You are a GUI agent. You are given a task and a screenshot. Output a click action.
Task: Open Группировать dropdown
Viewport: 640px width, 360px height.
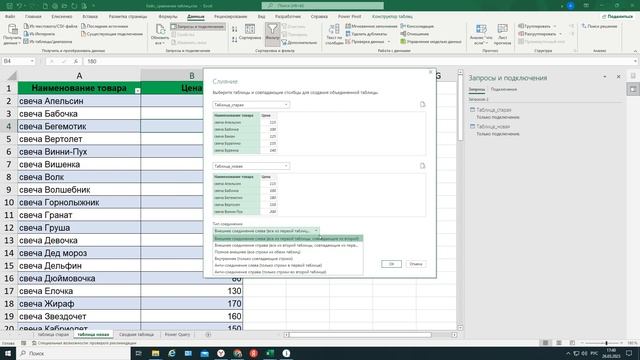(x=537, y=26)
